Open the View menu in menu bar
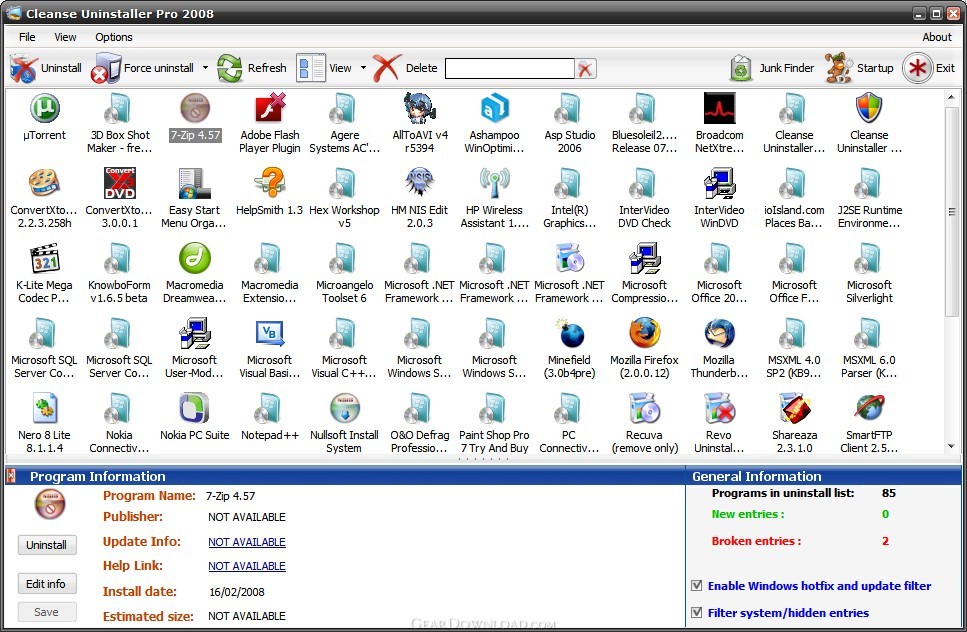Image resolution: width=967 pixels, height=632 pixels. pos(65,37)
